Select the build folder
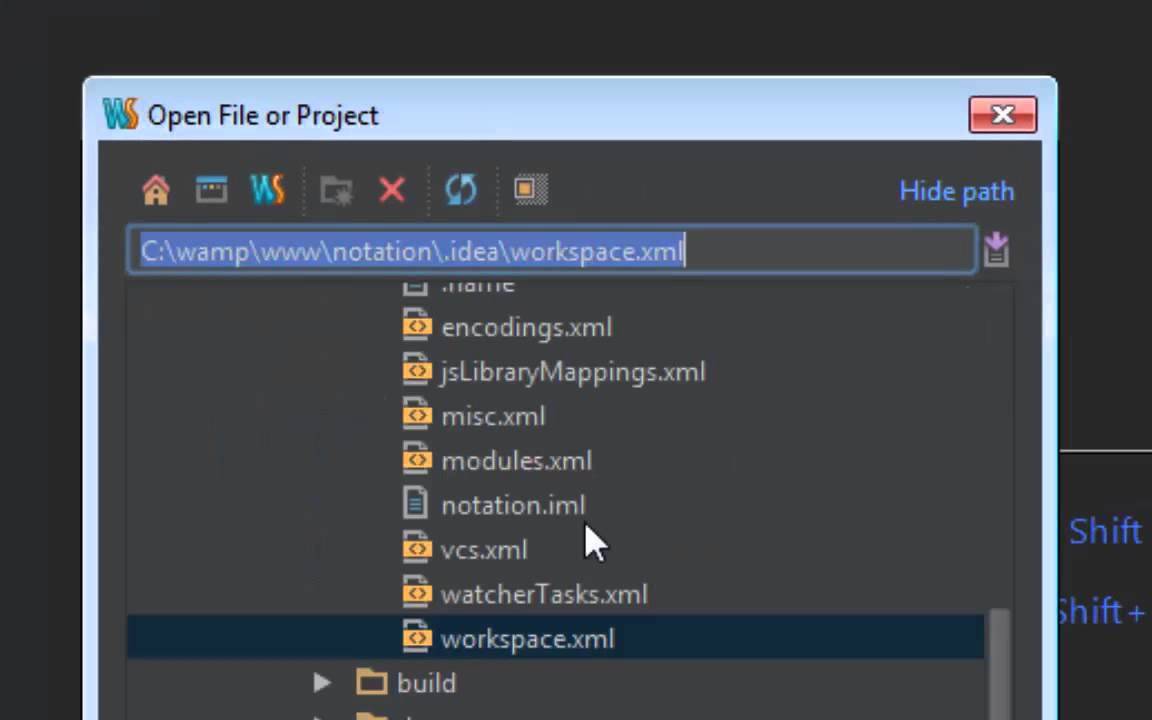The width and height of the screenshot is (1152, 720). point(426,683)
